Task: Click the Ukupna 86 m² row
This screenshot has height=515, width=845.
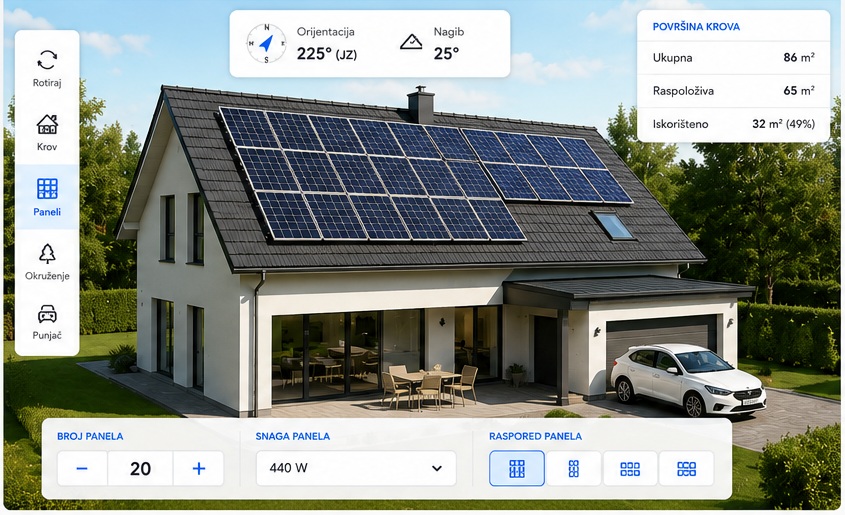Action: [x=733, y=58]
